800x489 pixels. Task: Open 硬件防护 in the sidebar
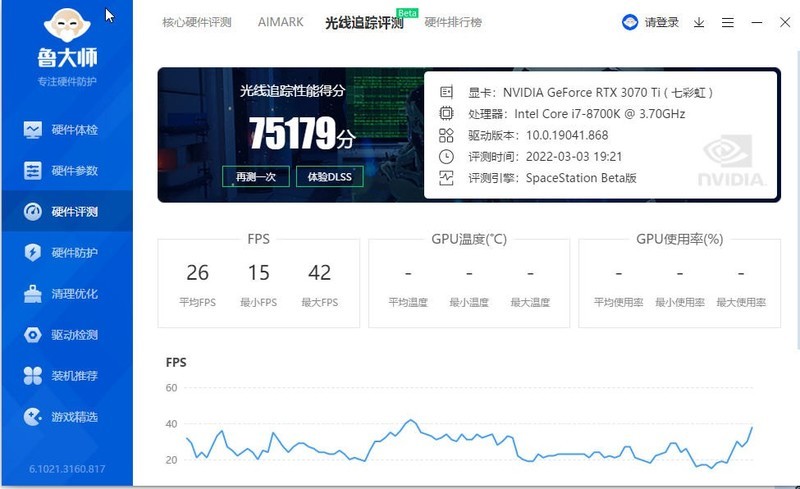[x=67, y=253]
